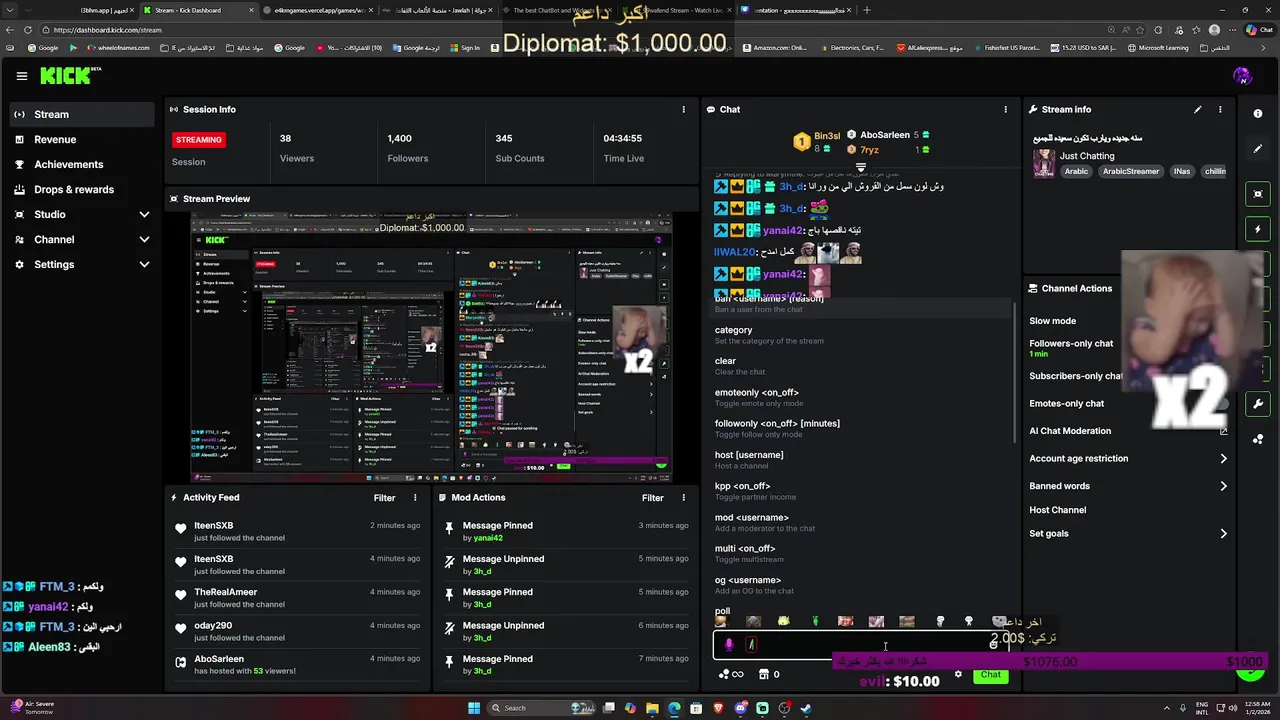Click the STREAMING status badge
The width and height of the screenshot is (1280, 720).
pos(198,140)
